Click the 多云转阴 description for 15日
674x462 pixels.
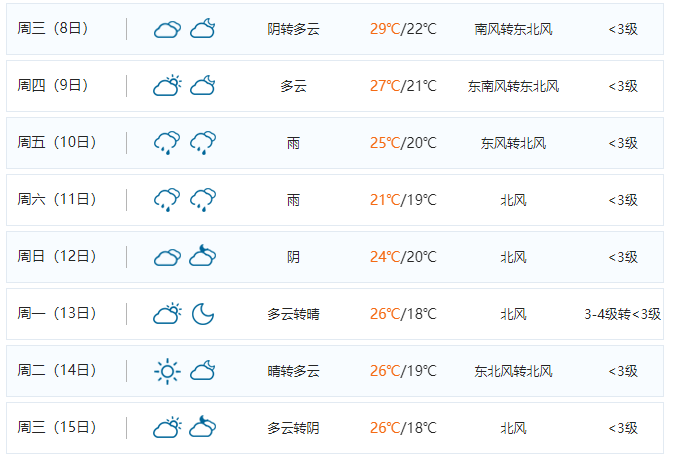[294, 428]
